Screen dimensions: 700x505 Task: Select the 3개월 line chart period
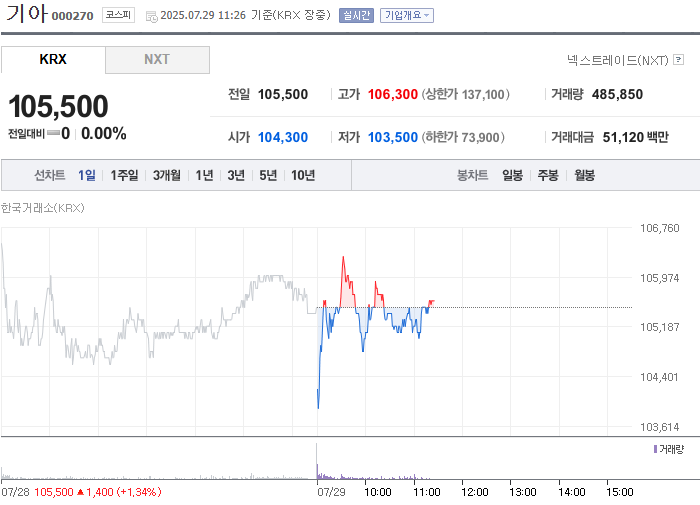pyautogui.click(x=167, y=175)
